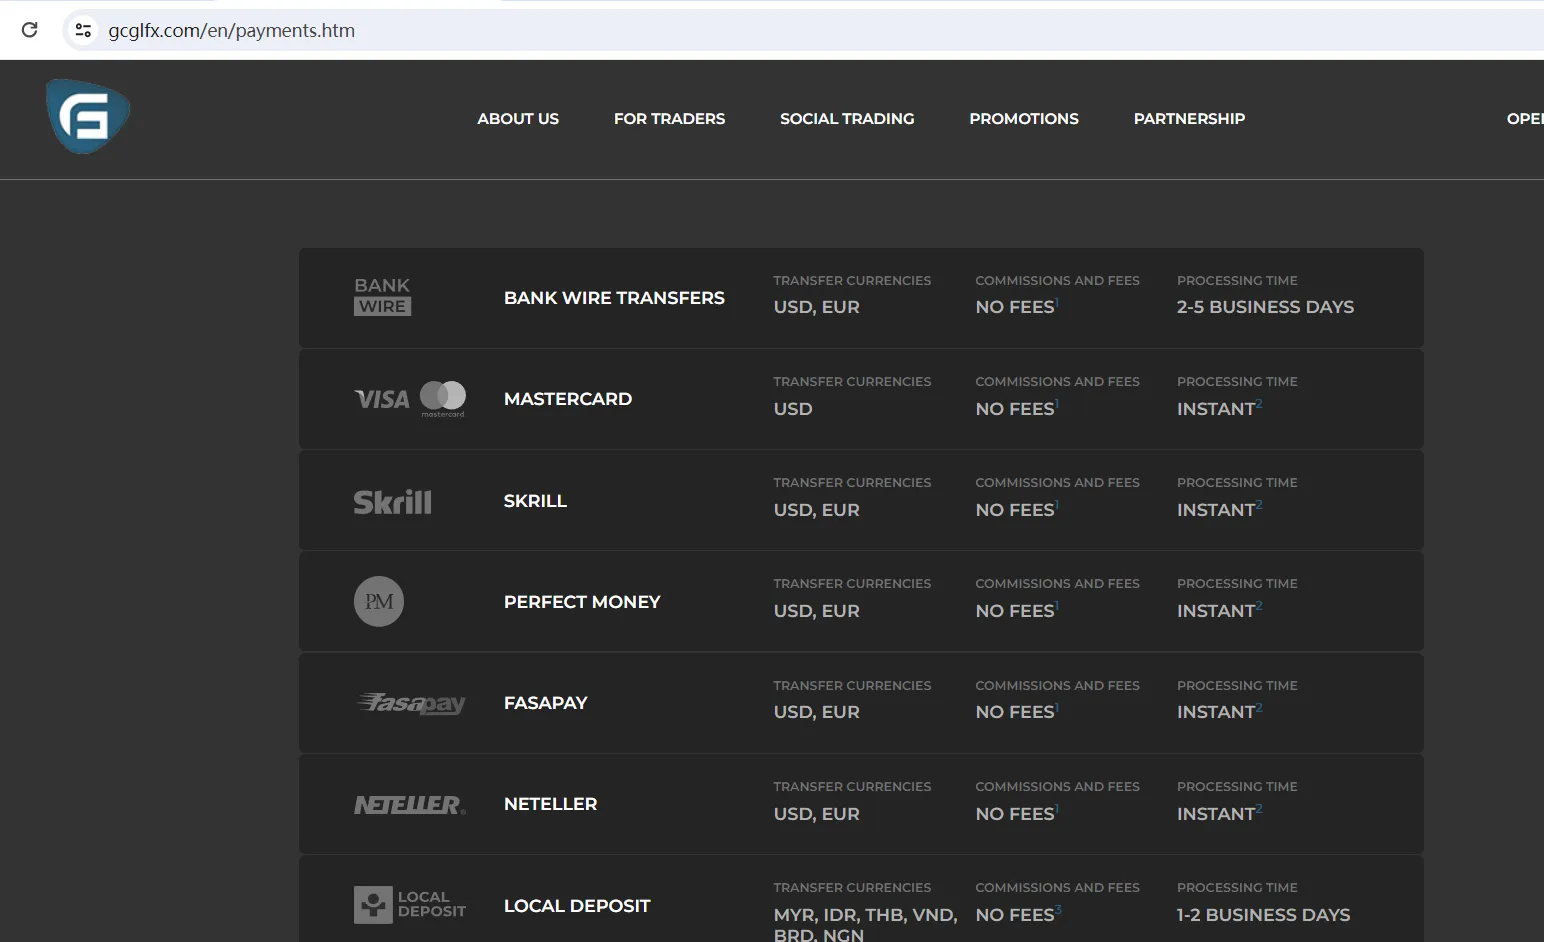Select the Neteller payment method title
This screenshot has height=942, width=1544.
(550, 804)
